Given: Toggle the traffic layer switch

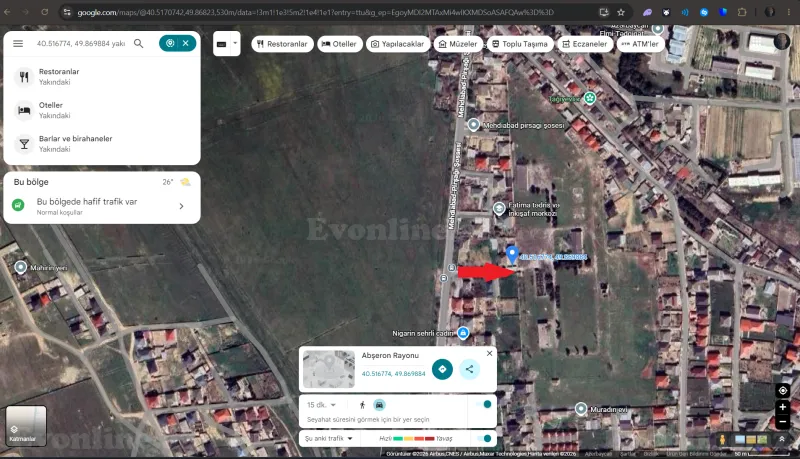Looking at the screenshot, I should (484, 438).
